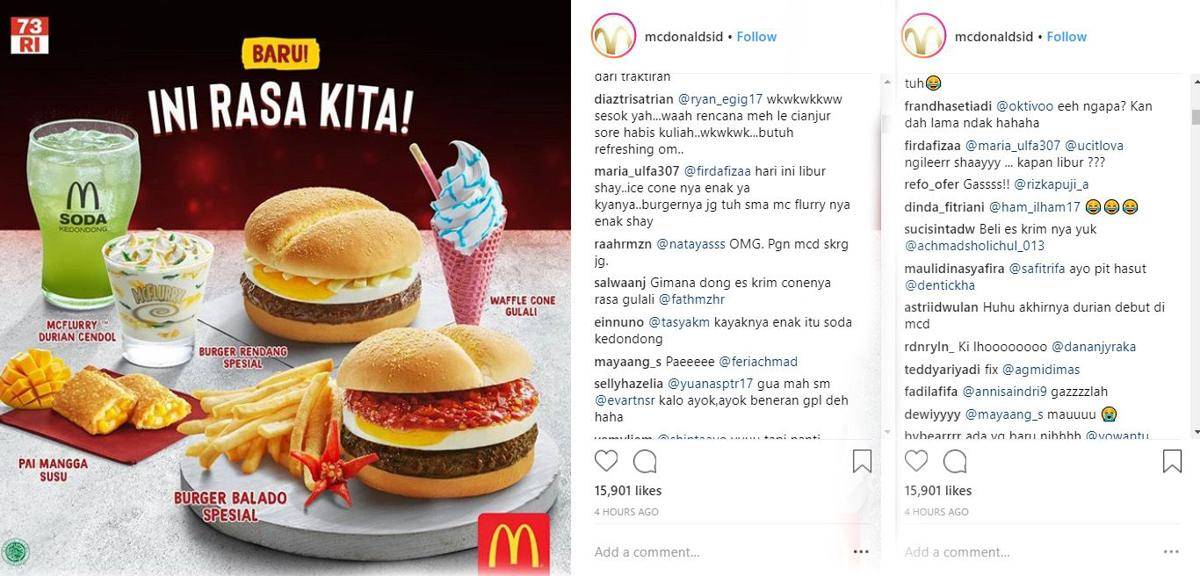The image size is (1200, 576).
Task: Click the left panel comment bubble icon
Action: [645, 461]
